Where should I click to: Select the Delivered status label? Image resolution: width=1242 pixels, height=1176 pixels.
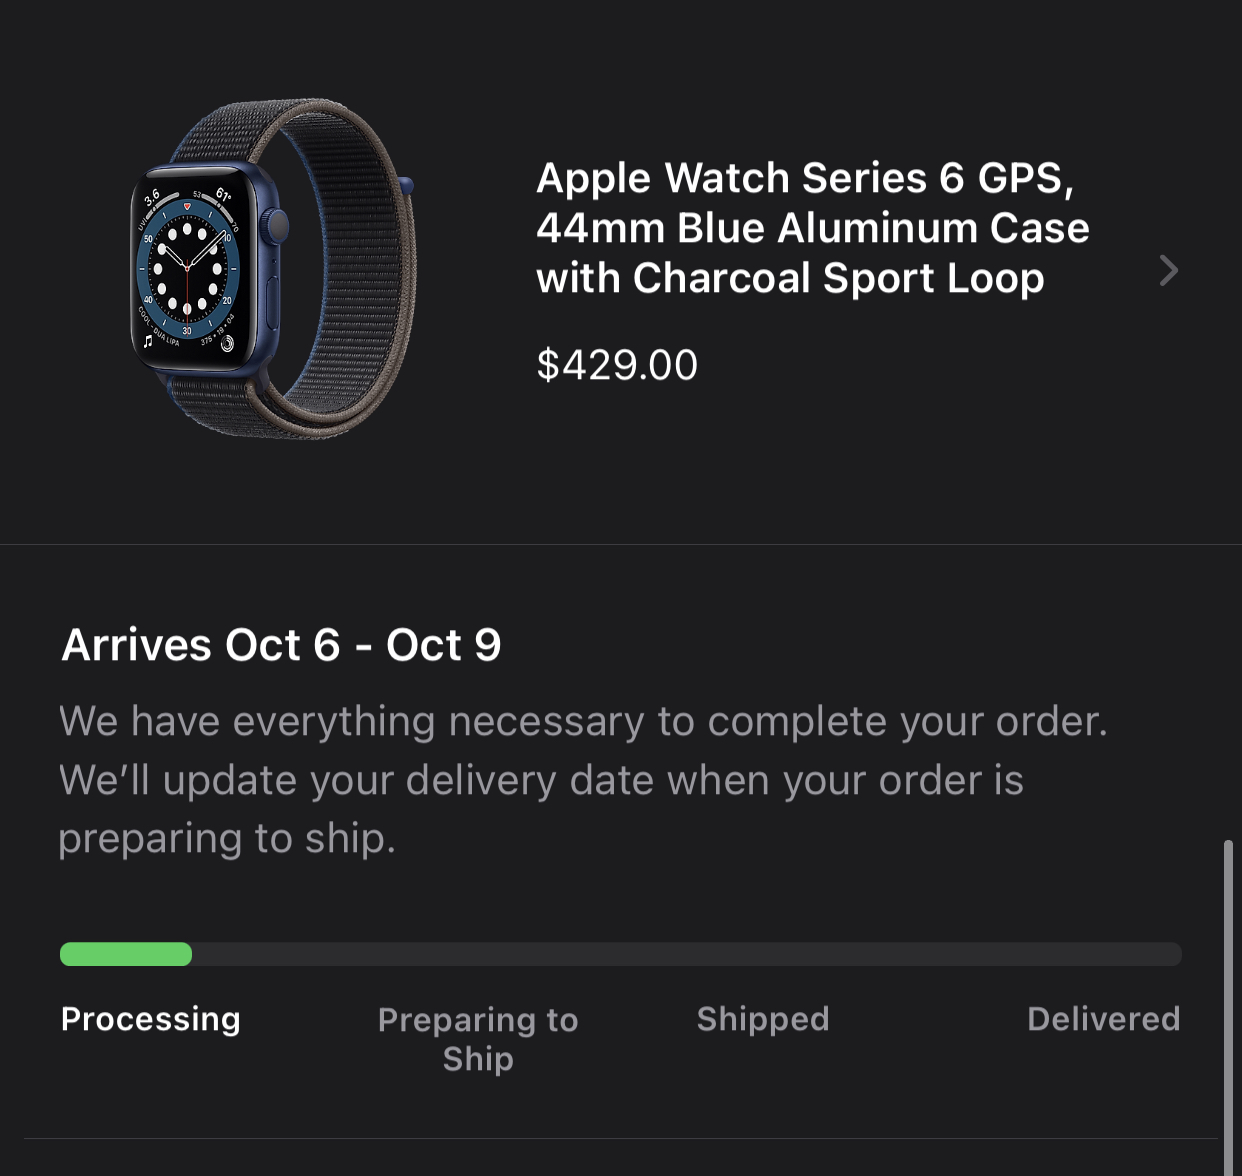tap(1104, 1019)
